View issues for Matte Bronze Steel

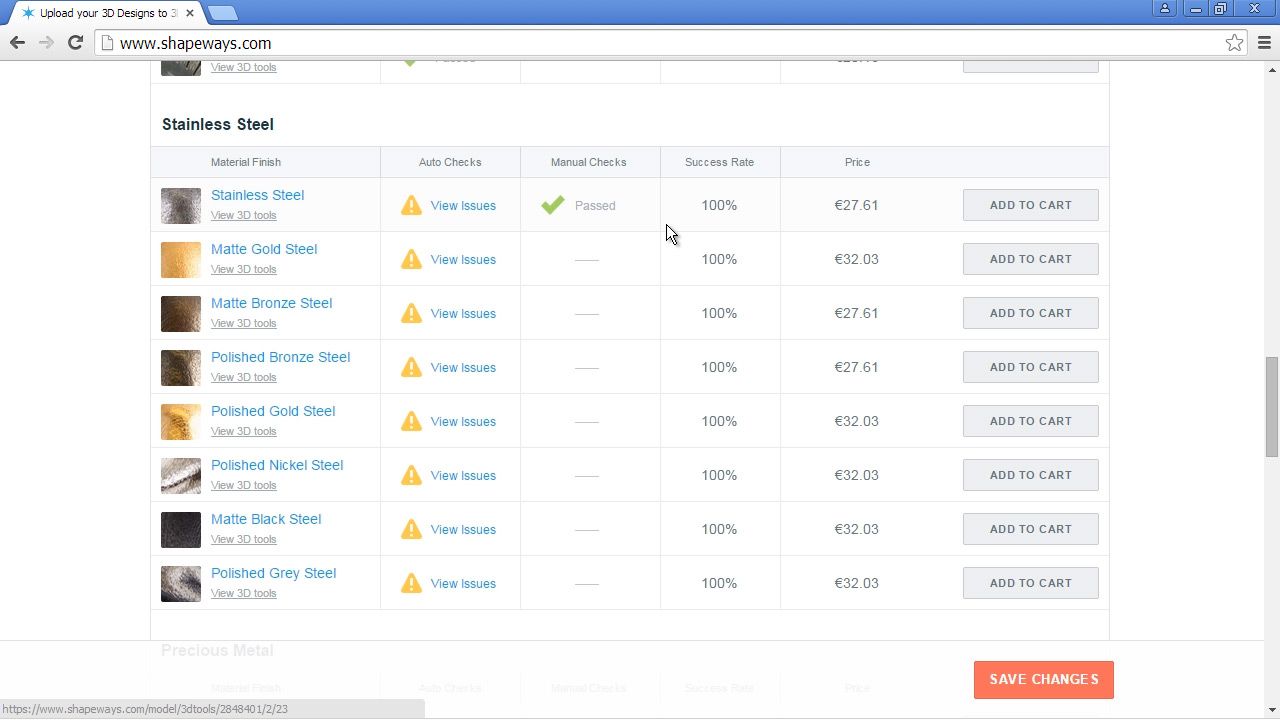point(463,313)
